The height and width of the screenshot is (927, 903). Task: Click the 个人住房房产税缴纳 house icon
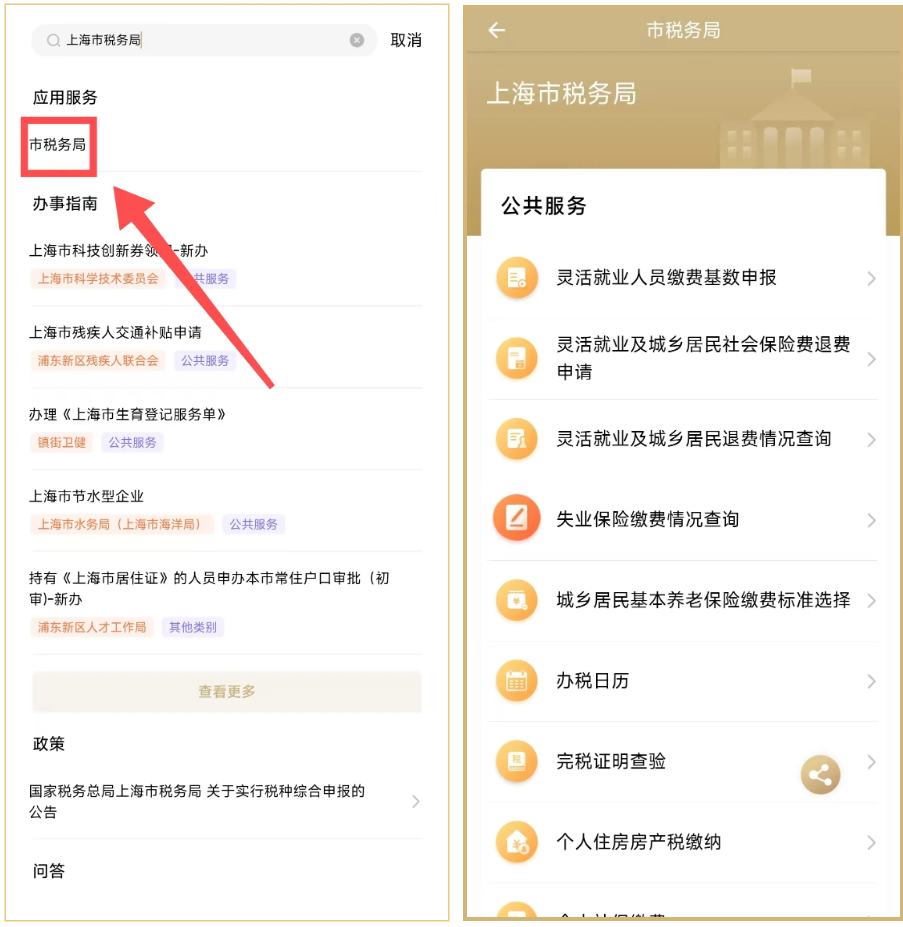click(517, 842)
